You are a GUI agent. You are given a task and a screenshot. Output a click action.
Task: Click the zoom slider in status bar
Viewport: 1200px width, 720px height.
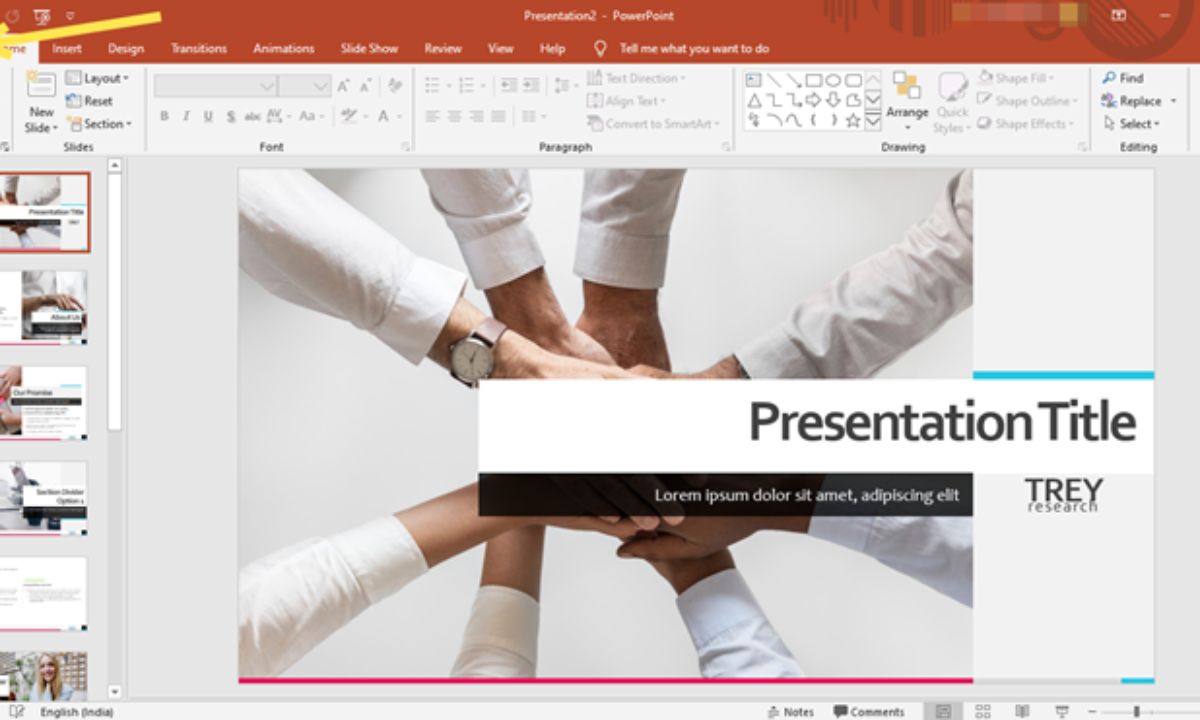point(1137,711)
